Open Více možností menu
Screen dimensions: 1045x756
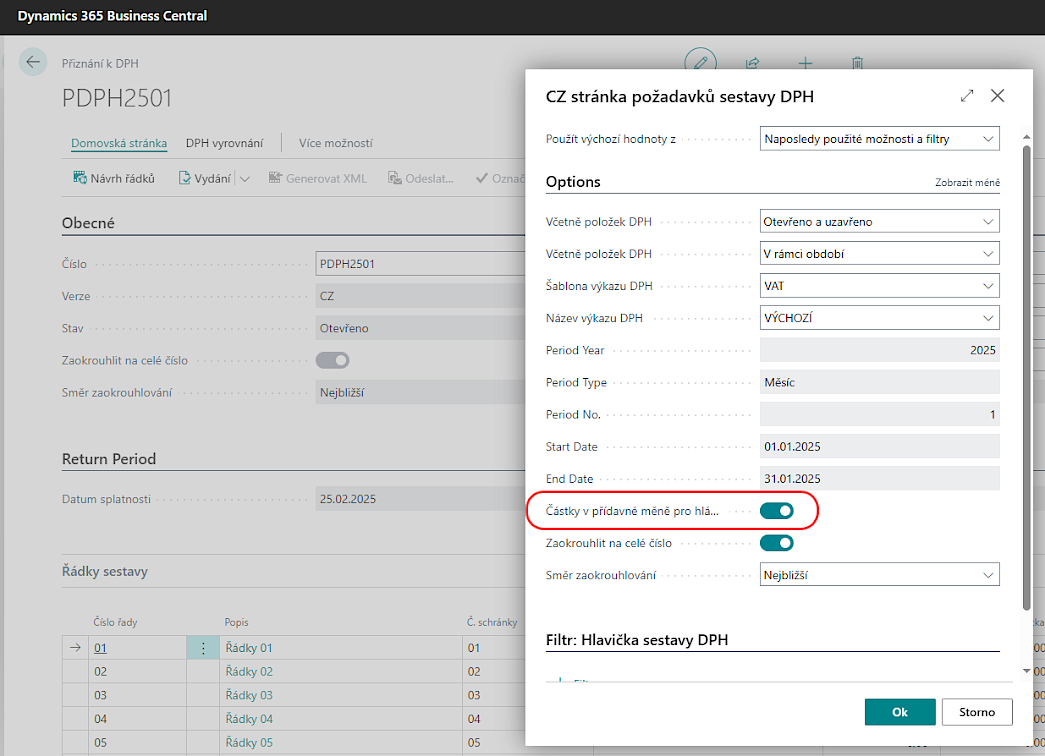pos(335,143)
